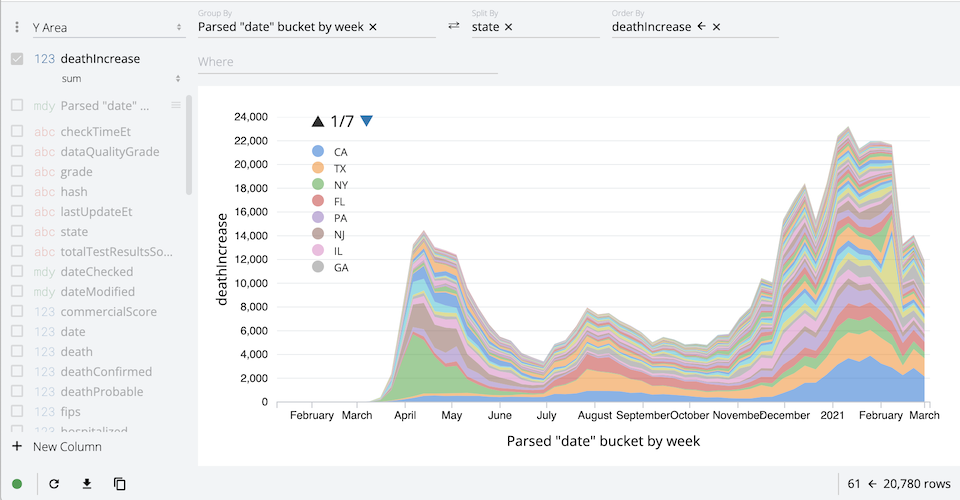Open the sum aggregation dropdown
Screen dimensions: 960x500
click(121, 78)
